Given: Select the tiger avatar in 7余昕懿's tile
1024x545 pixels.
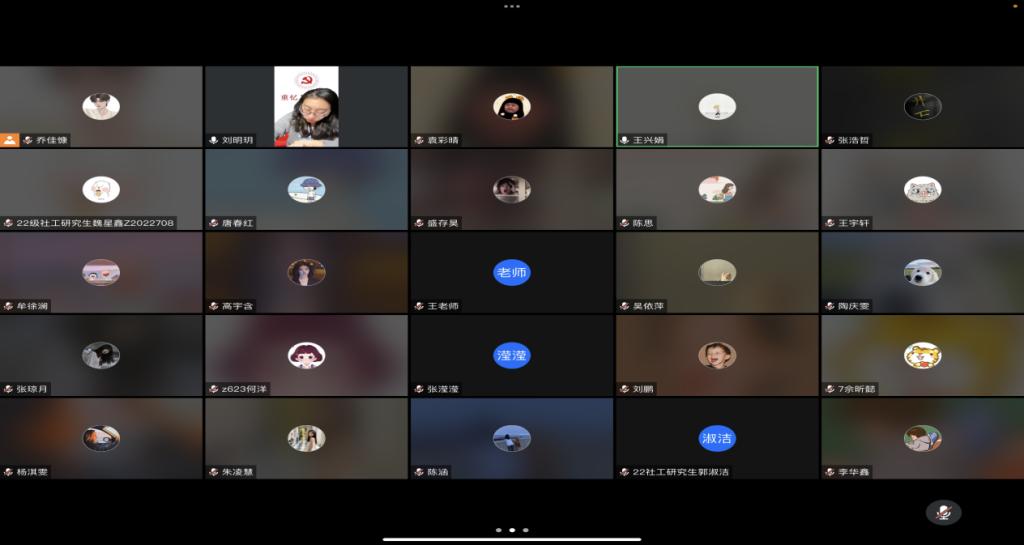Looking at the screenshot, I should point(922,355).
